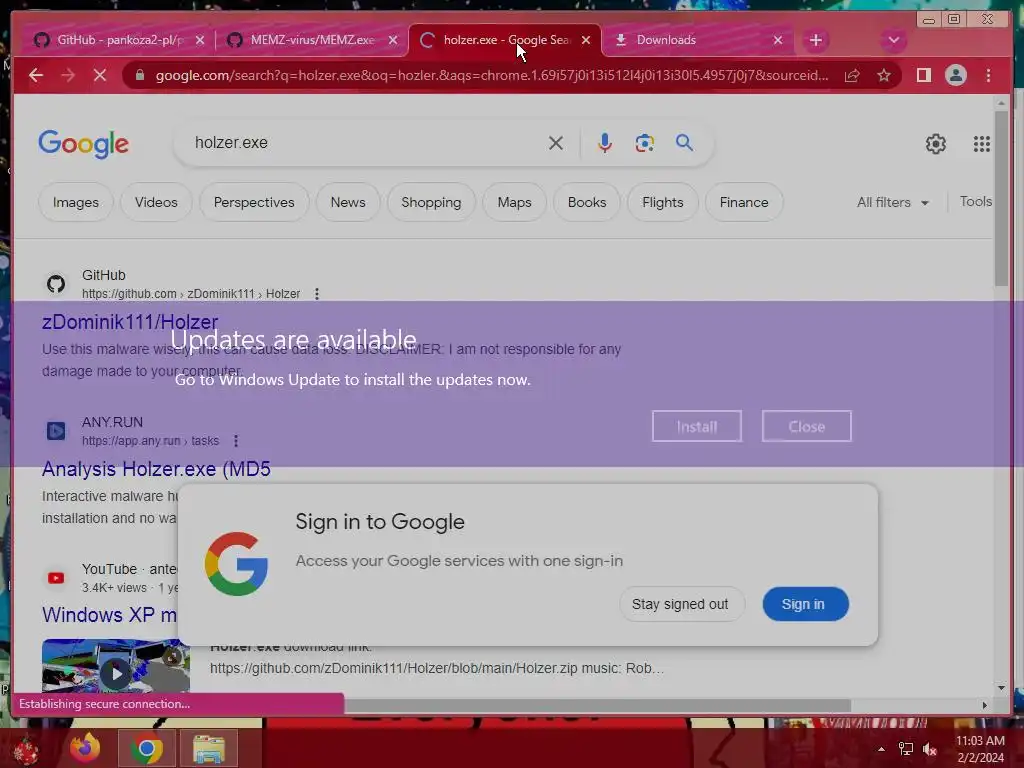Toggle the browser side panel
This screenshot has height=768, width=1024.
point(923,76)
